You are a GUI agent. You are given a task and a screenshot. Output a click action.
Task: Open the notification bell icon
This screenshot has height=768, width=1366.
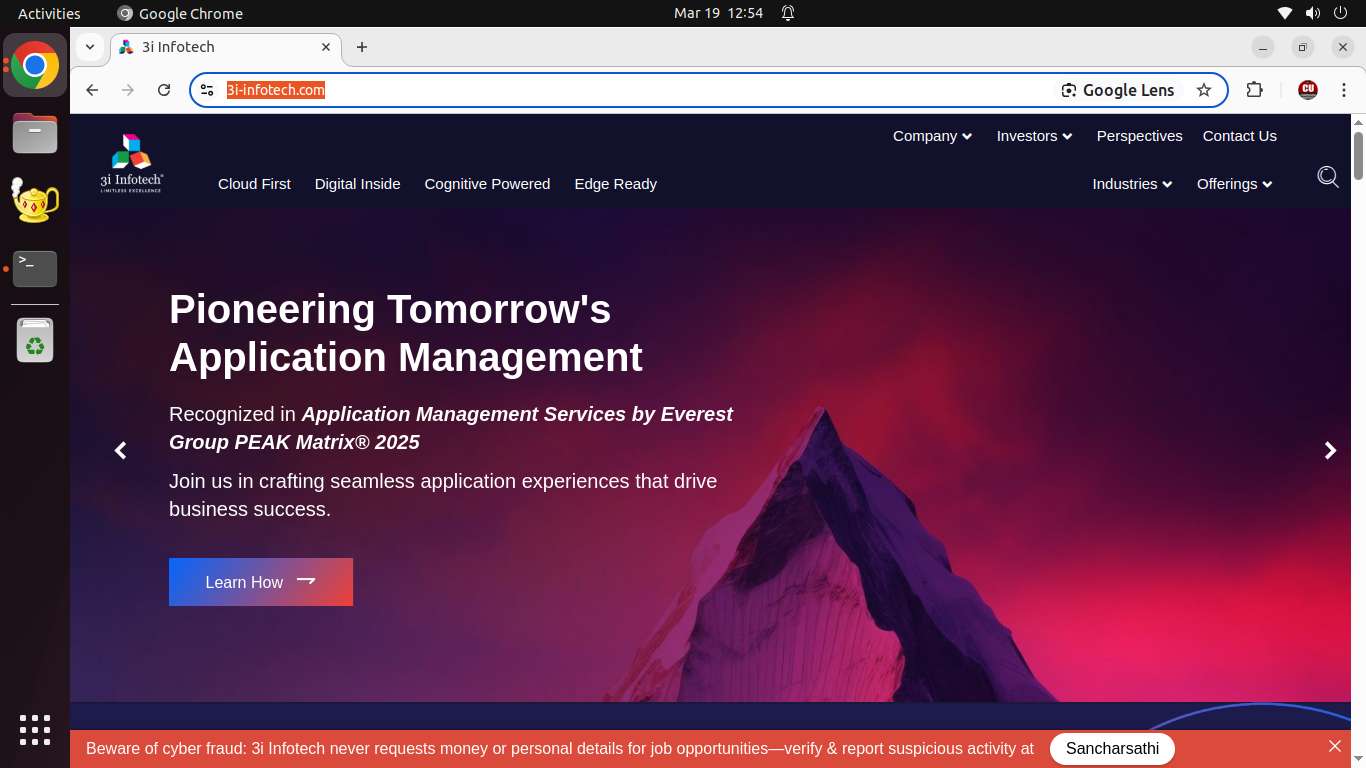[x=788, y=13]
